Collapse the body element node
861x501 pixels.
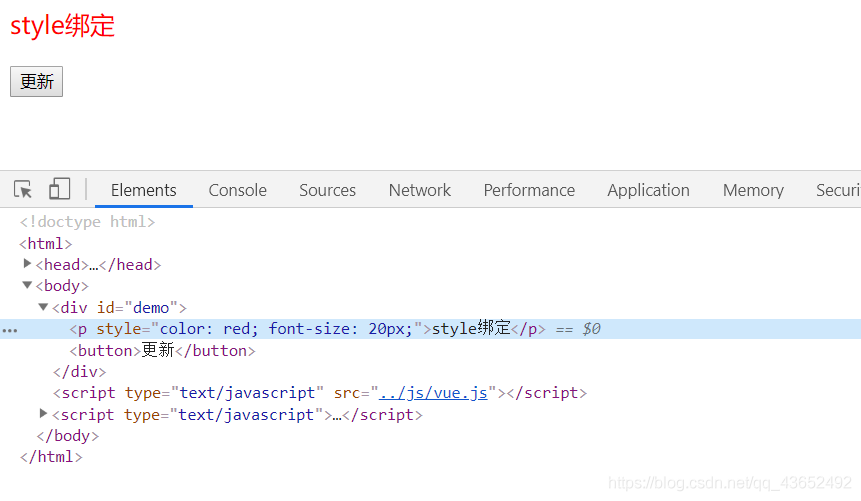[27, 285]
